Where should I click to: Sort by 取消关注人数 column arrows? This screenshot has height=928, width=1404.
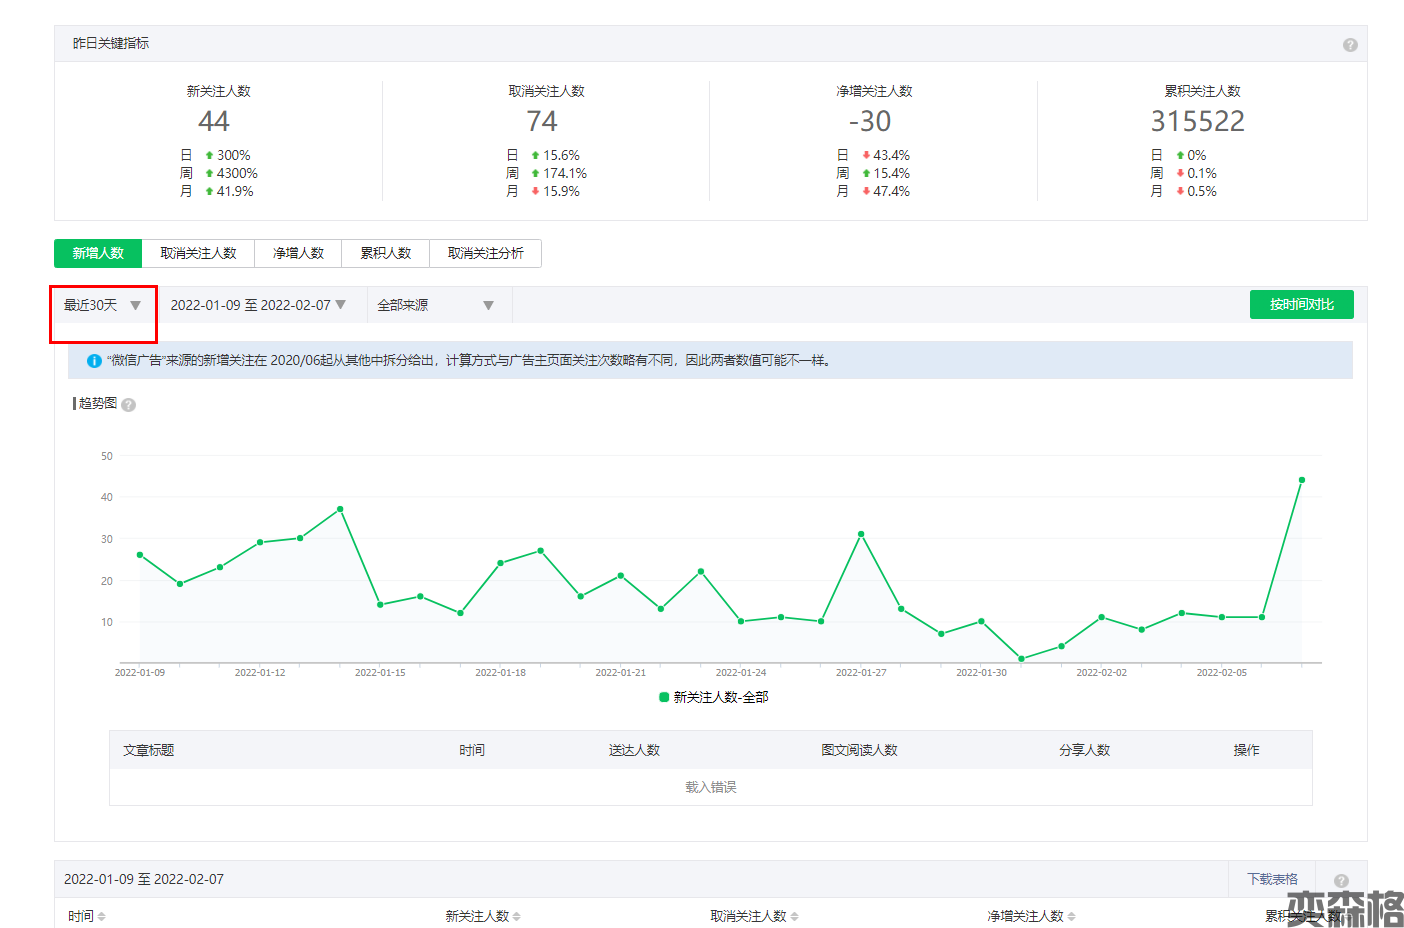point(795,917)
